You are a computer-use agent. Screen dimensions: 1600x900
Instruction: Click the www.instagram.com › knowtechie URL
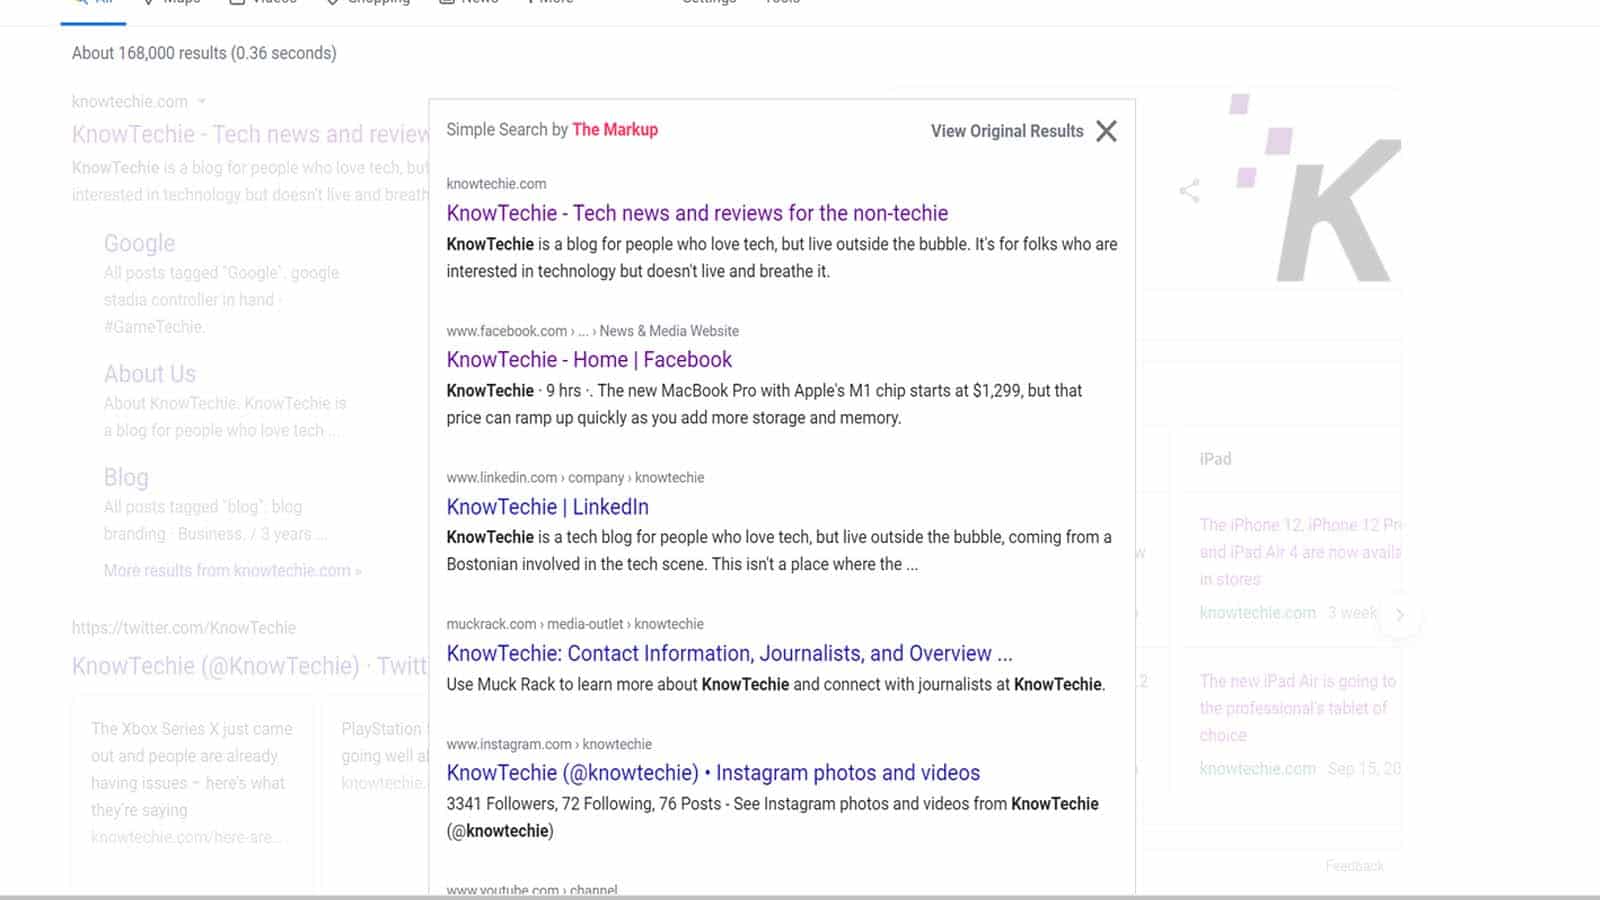549,744
